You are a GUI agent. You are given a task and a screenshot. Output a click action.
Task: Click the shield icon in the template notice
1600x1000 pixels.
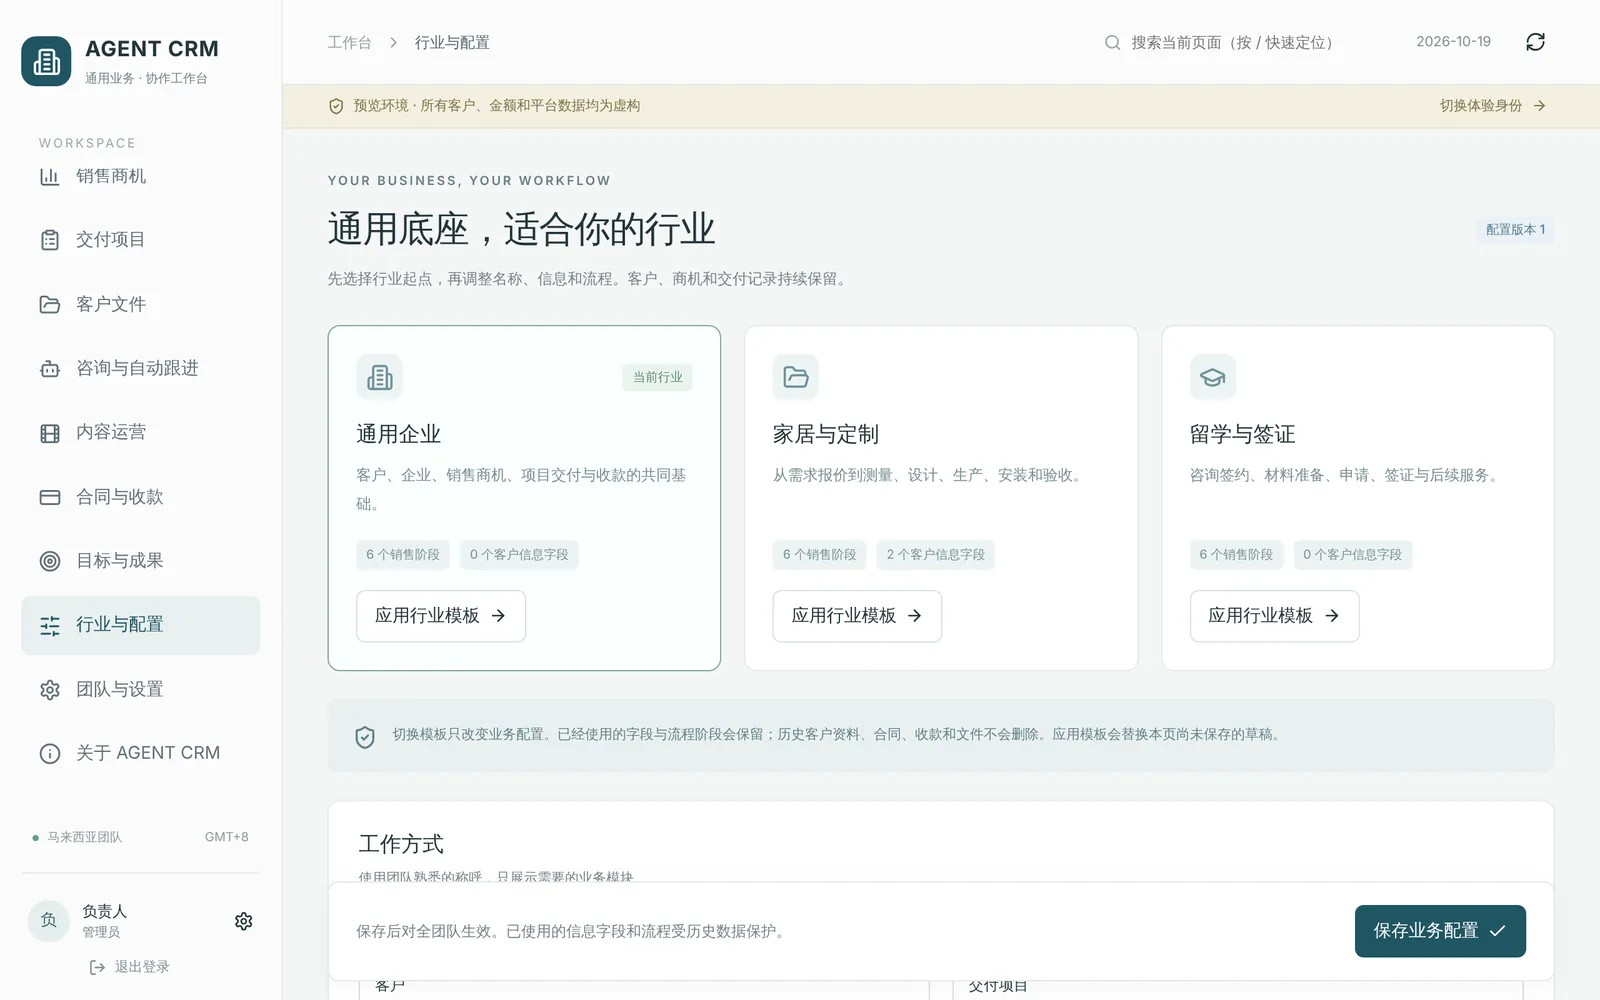click(x=365, y=737)
